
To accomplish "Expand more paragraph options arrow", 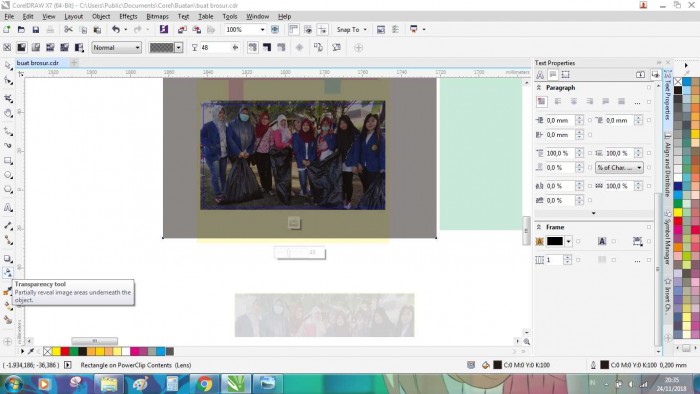I will tap(593, 213).
